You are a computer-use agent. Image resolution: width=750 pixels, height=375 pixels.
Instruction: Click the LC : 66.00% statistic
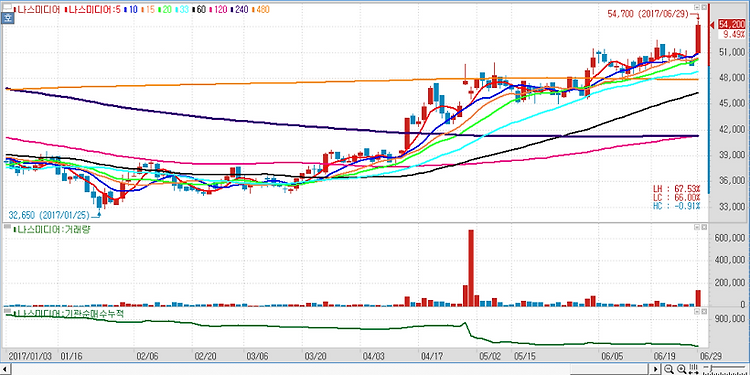tap(677, 197)
